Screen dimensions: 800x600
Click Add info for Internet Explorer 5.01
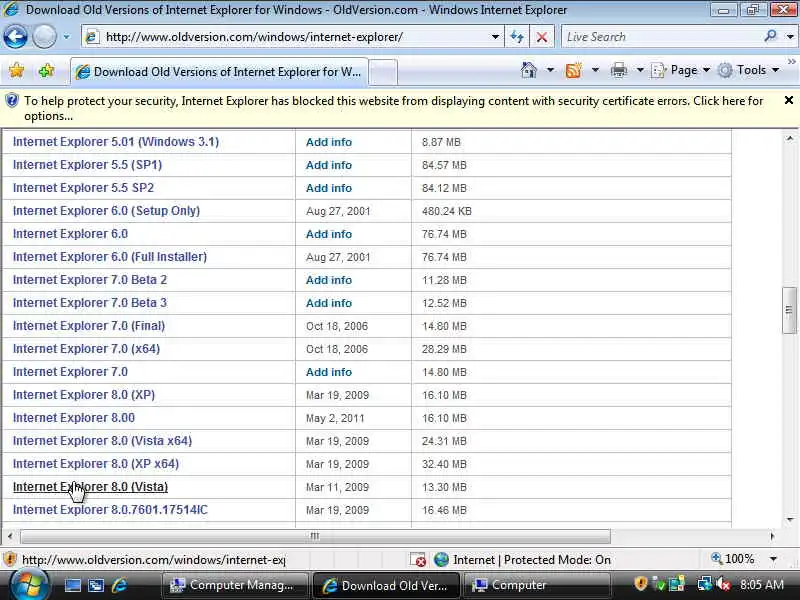329,142
